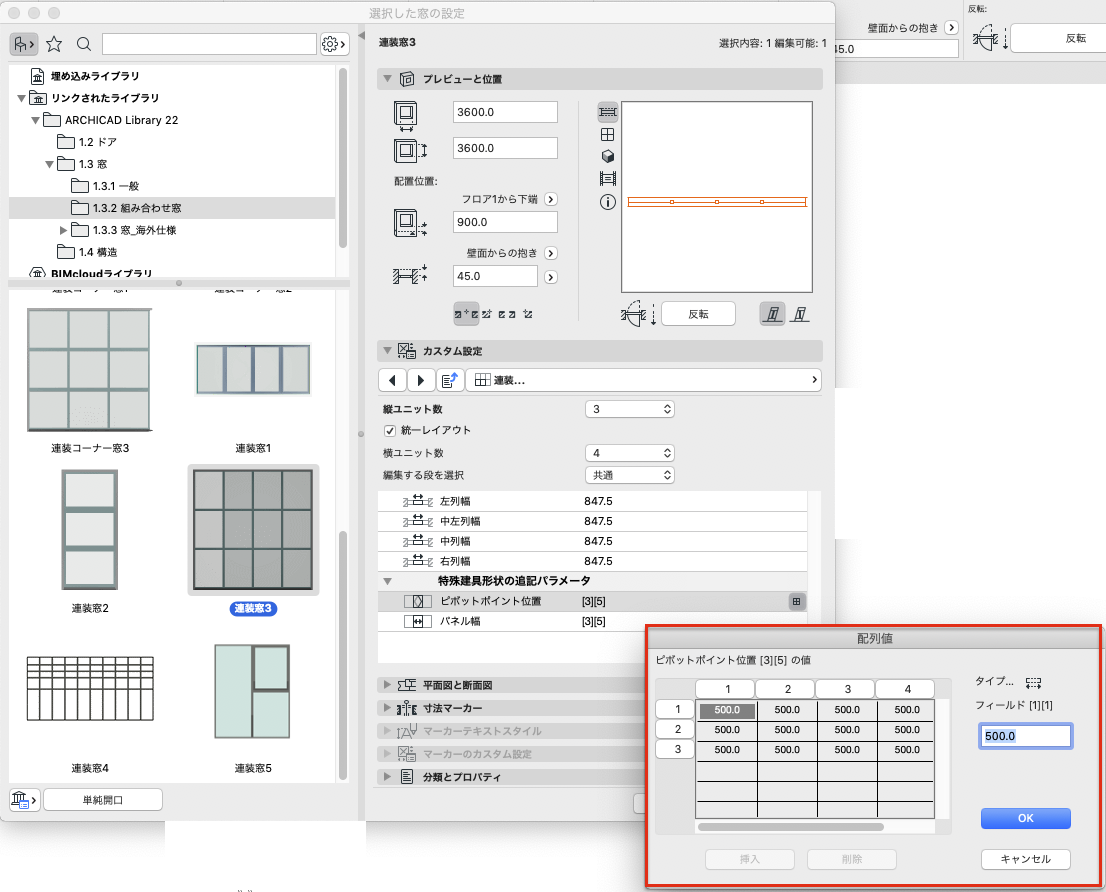The height and width of the screenshot is (892, 1106).
Task: Click the array table horizontal scrollbar
Action: pyautogui.click(x=790, y=826)
